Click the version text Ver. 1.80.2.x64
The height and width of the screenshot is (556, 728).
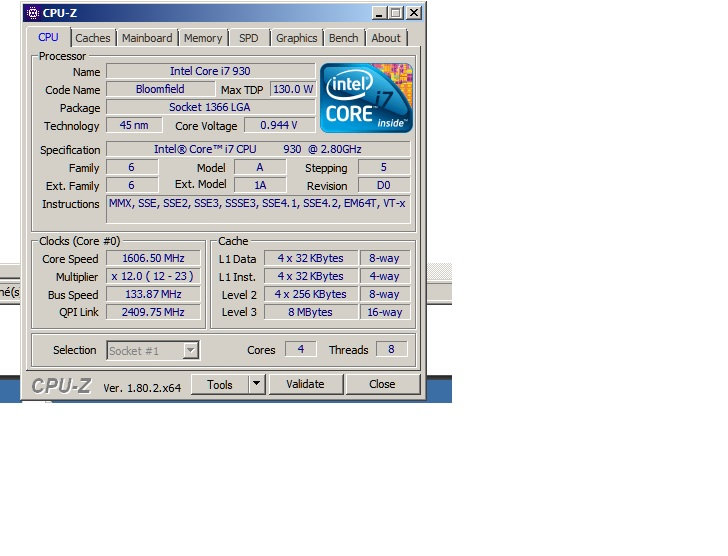142,388
